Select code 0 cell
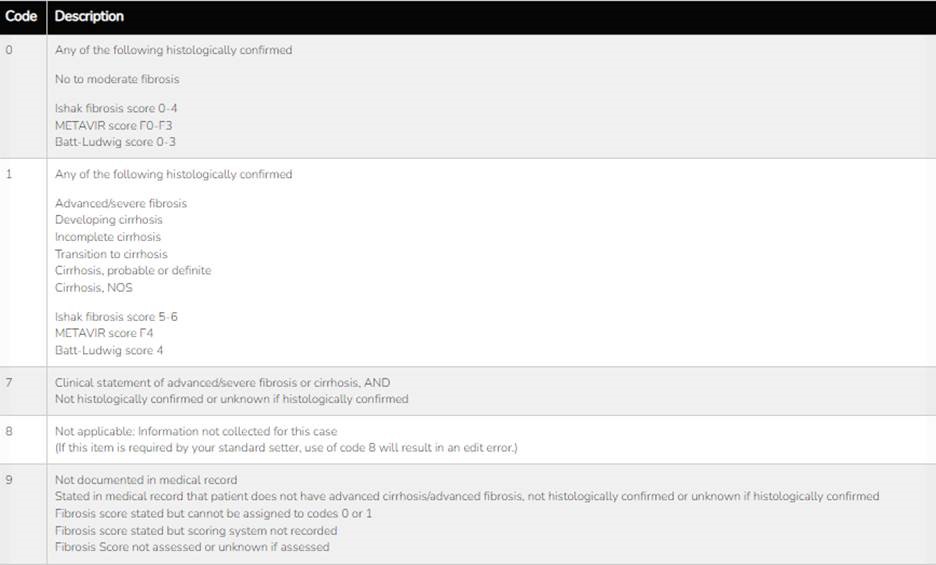The image size is (936, 565). 23,96
